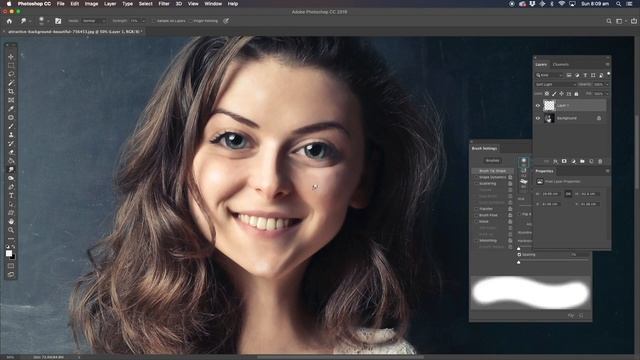This screenshot has height=360, width=640.
Task: Select the Move tool
Action: (11, 57)
